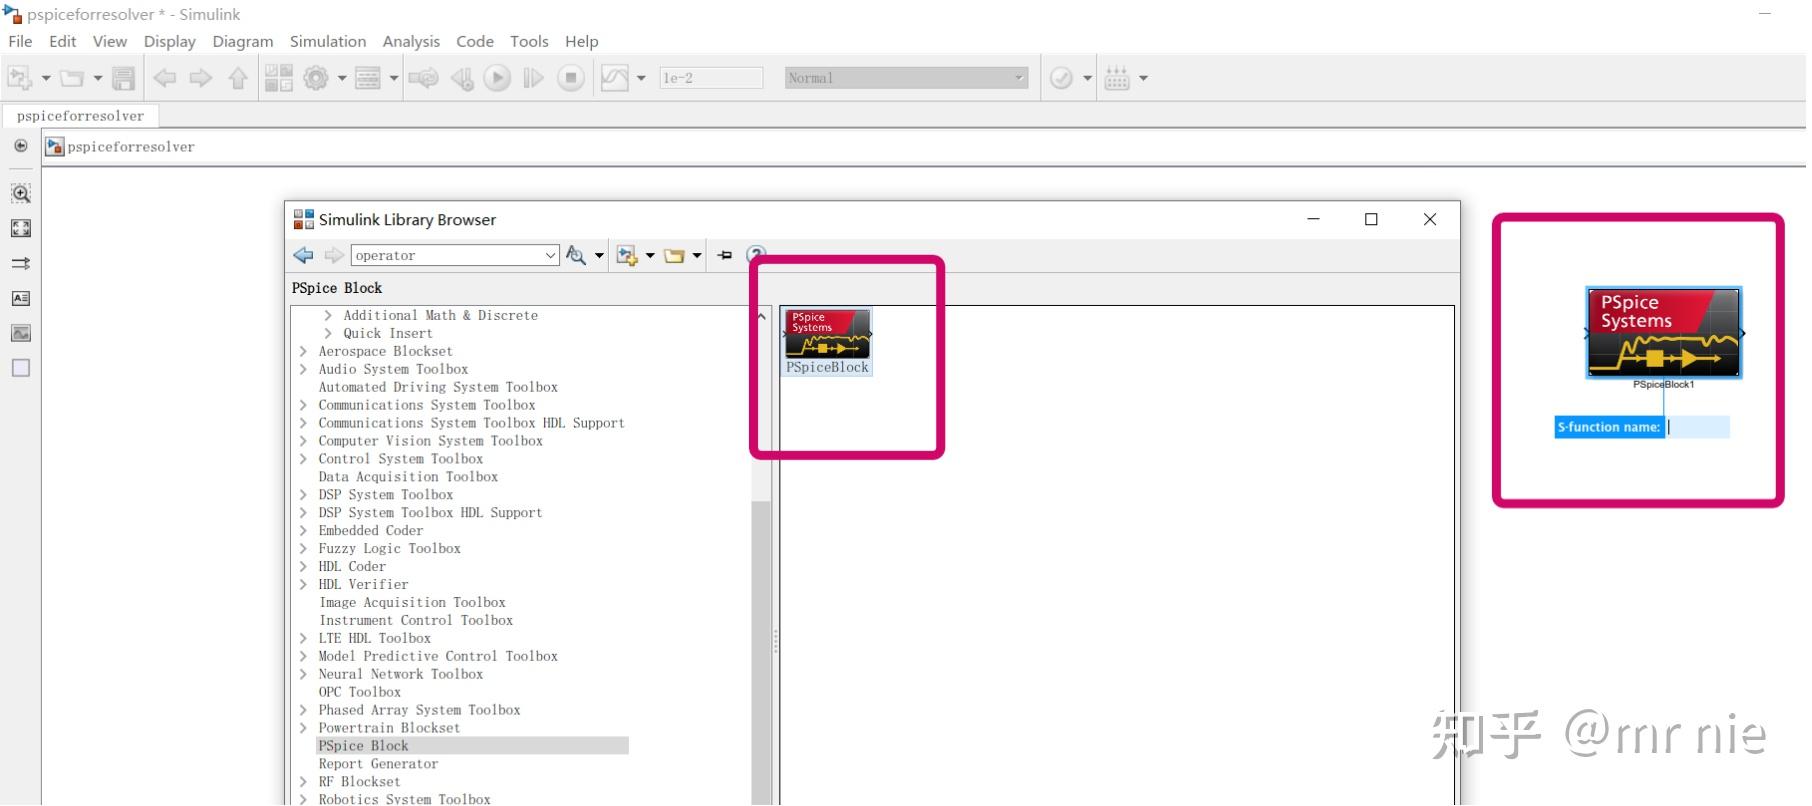Click the build model keyboard-like icon
This screenshot has width=1812, height=806.
(x=1118, y=78)
